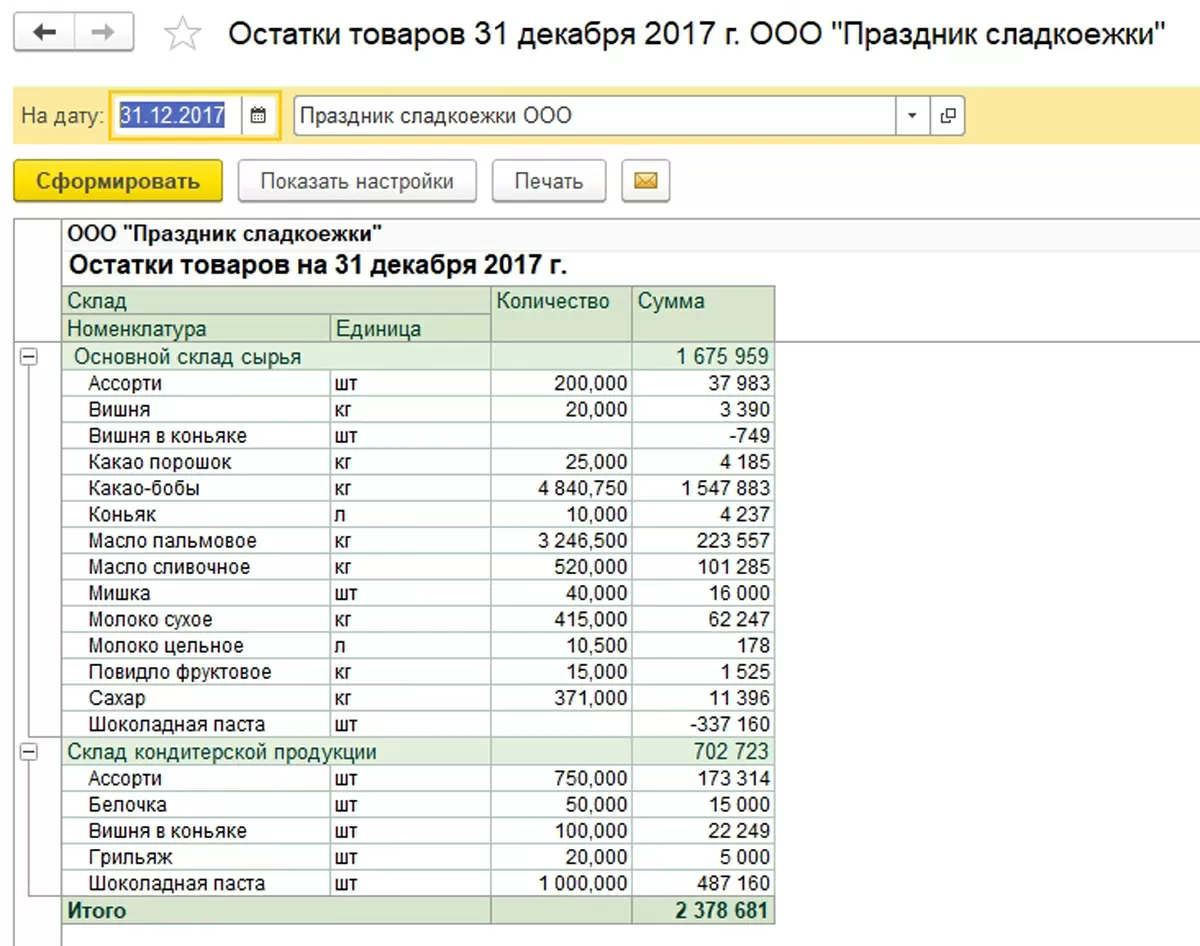Open organization record with the open-form icon
The width and height of the screenshot is (1200, 946).
[947, 116]
